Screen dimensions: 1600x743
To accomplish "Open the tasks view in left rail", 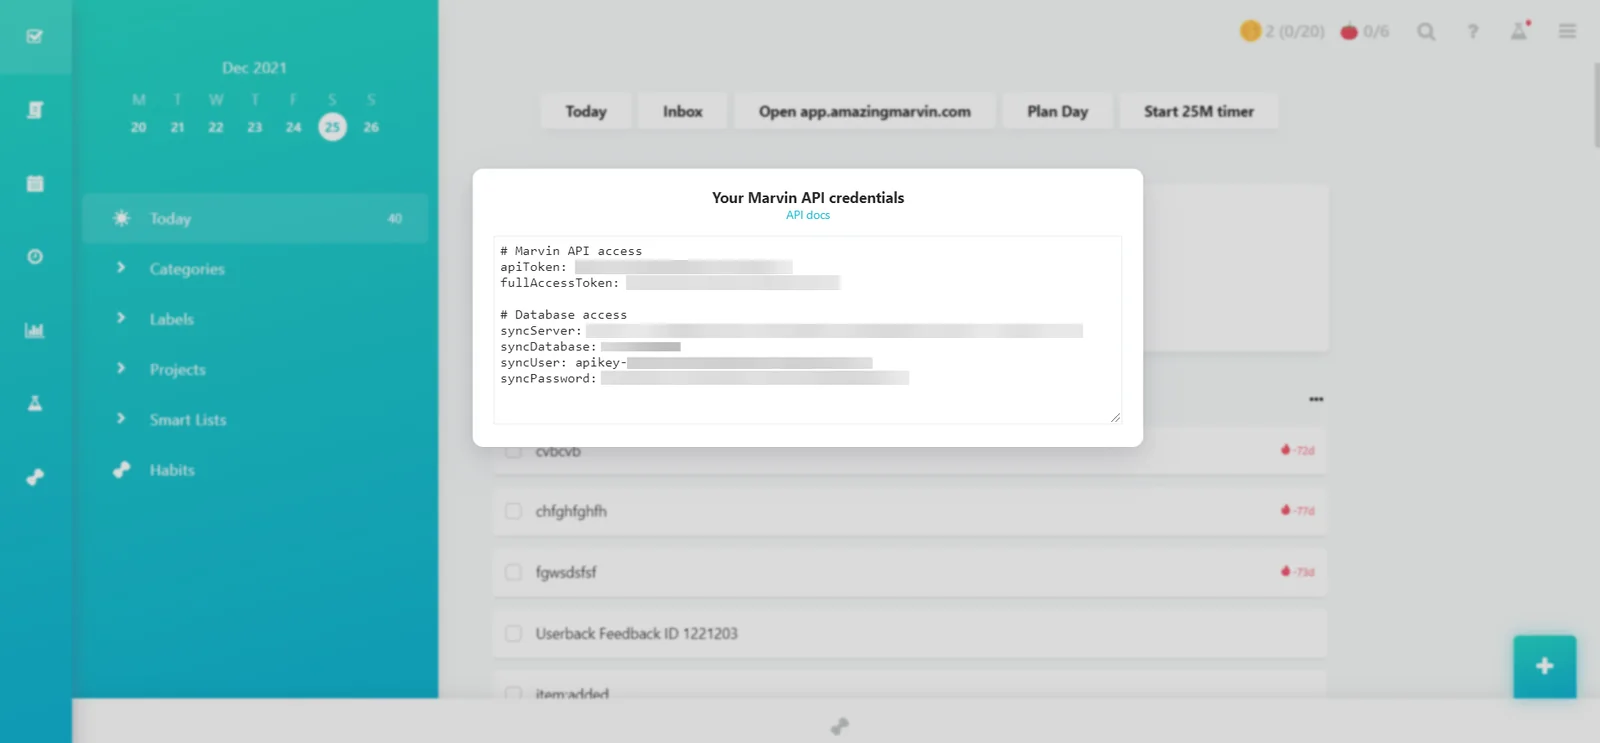I will pos(35,37).
